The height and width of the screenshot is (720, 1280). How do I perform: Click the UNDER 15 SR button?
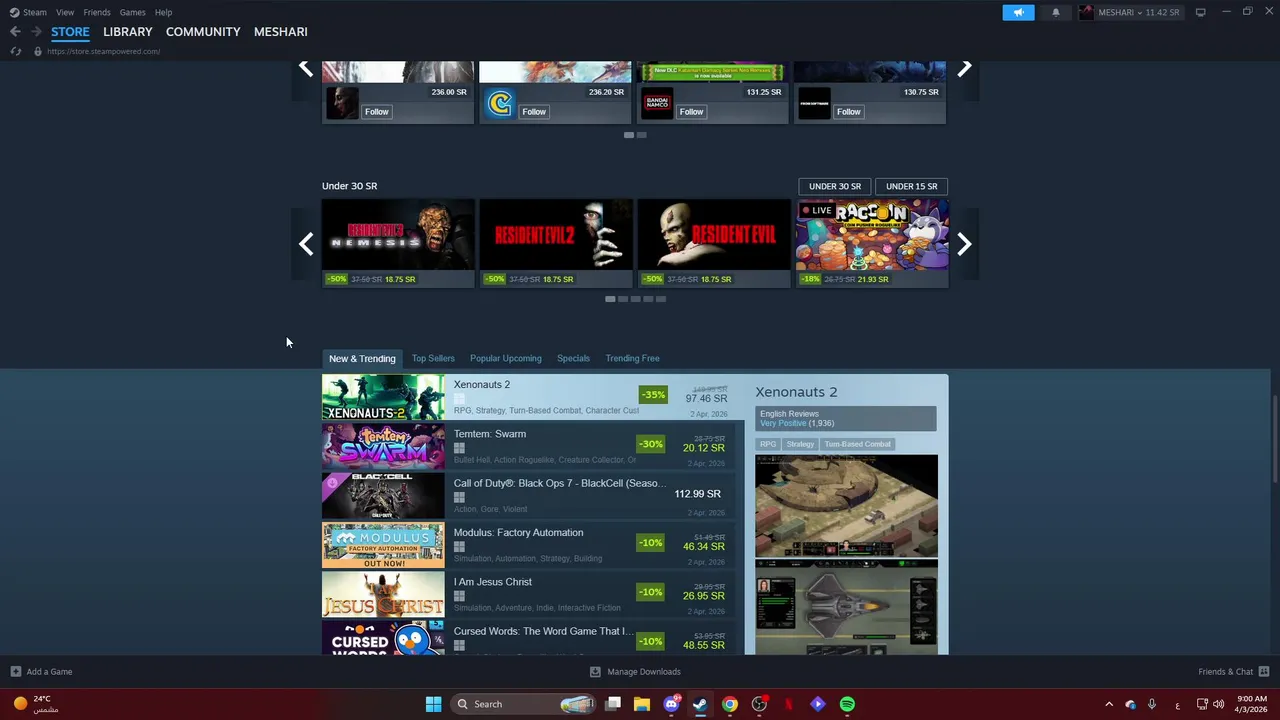[x=912, y=186]
